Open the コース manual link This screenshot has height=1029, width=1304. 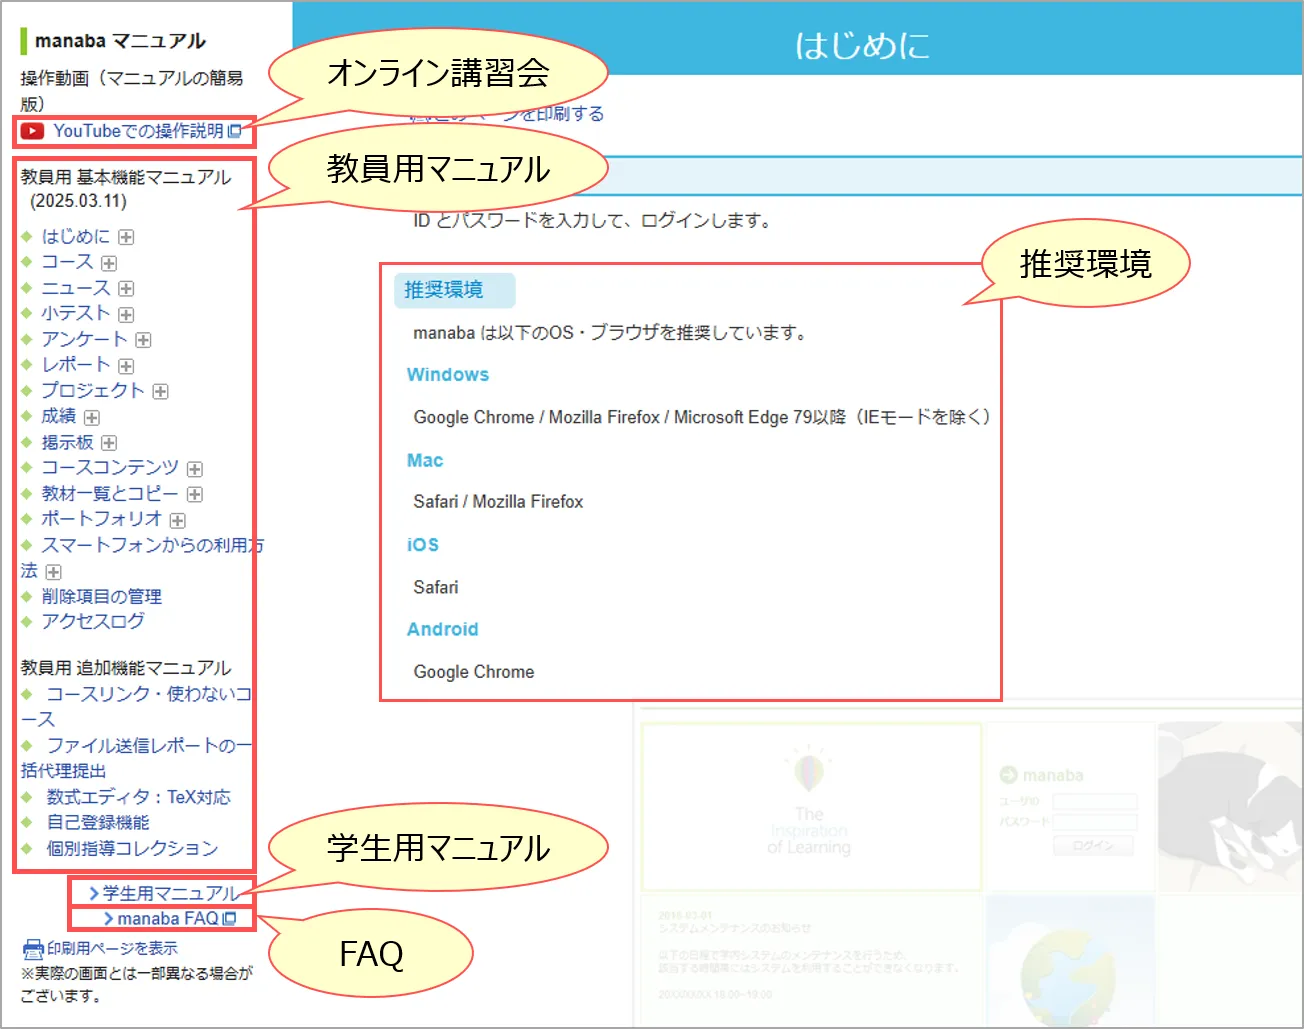(x=67, y=262)
